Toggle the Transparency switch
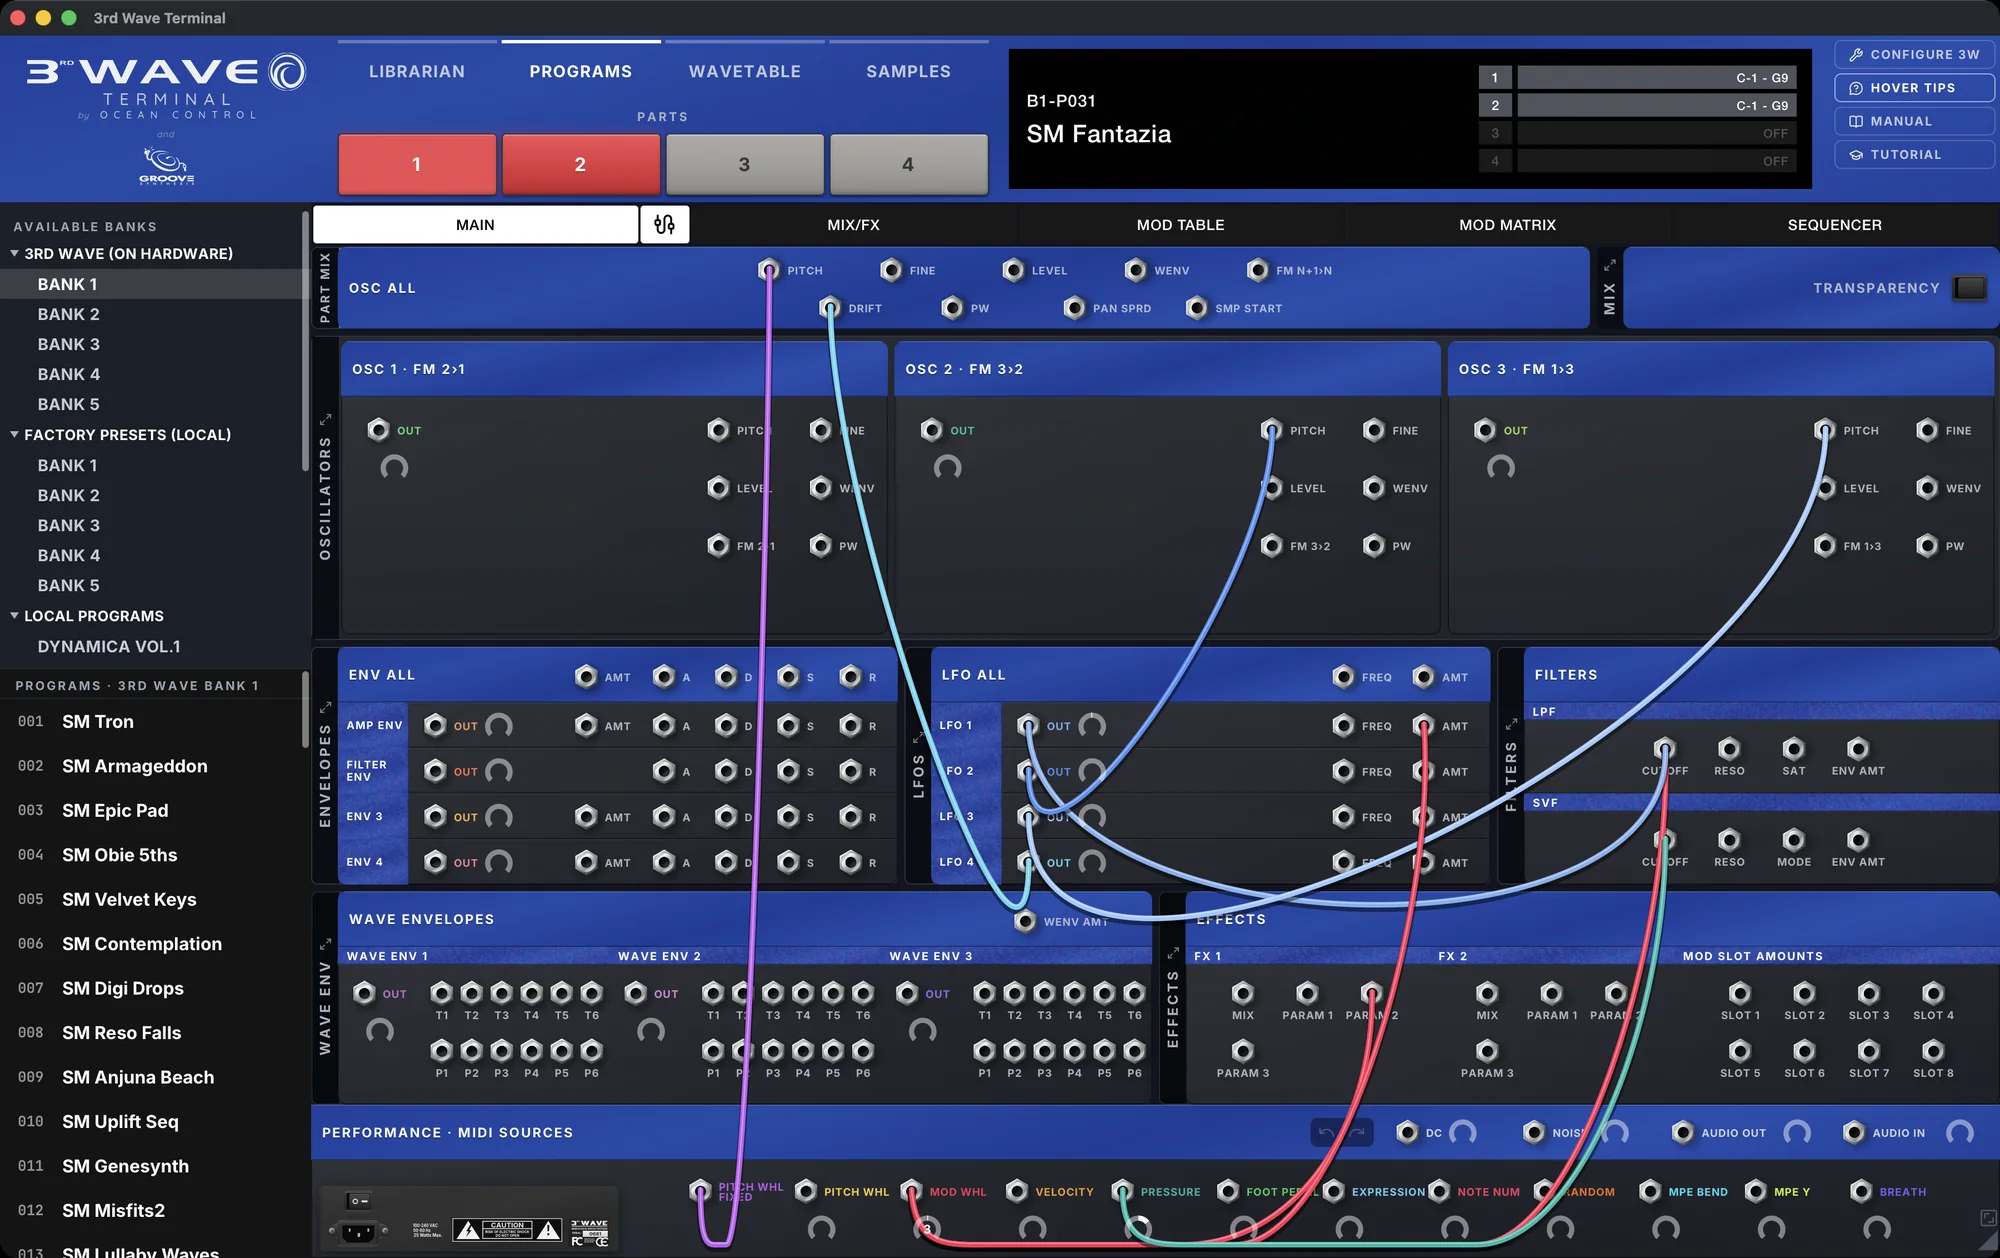Screen dimensions: 2000x1258 click(1970, 288)
